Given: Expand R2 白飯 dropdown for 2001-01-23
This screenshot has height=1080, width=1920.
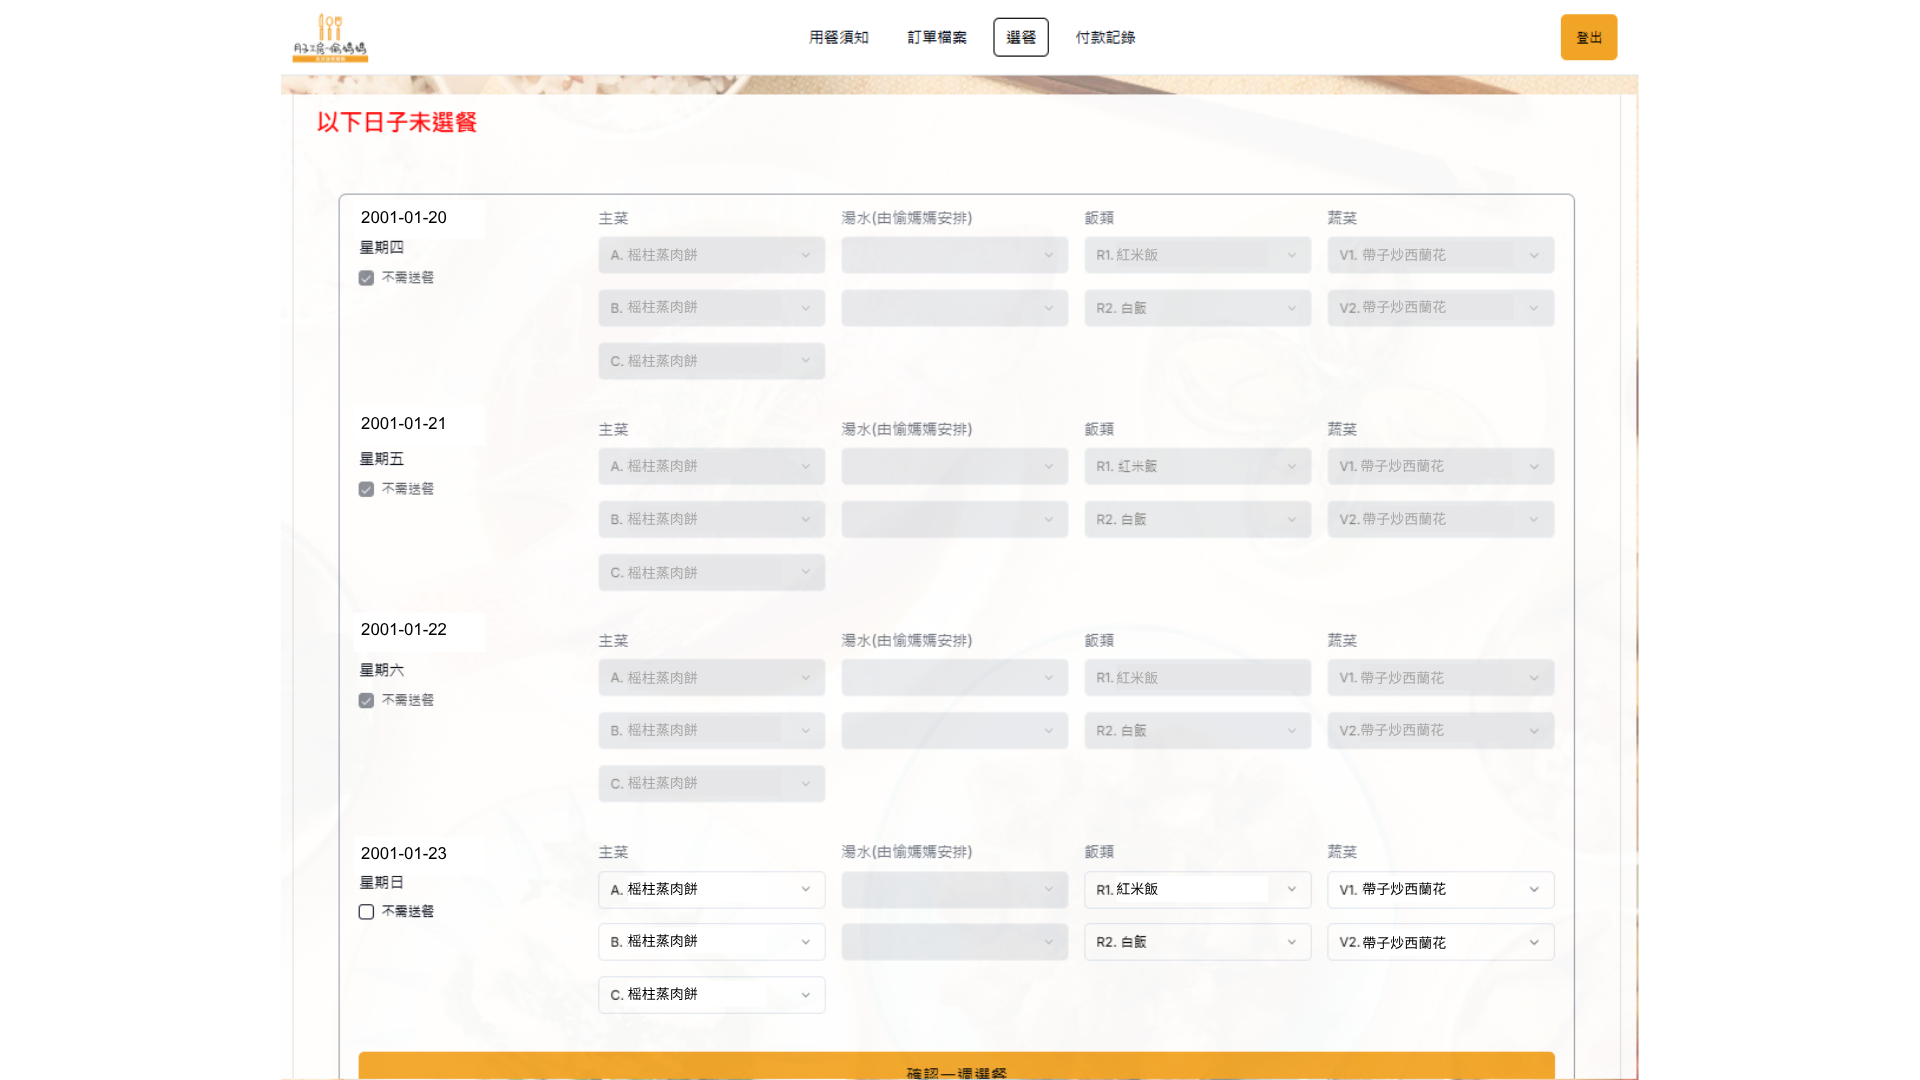Looking at the screenshot, I should (1197, 942).
